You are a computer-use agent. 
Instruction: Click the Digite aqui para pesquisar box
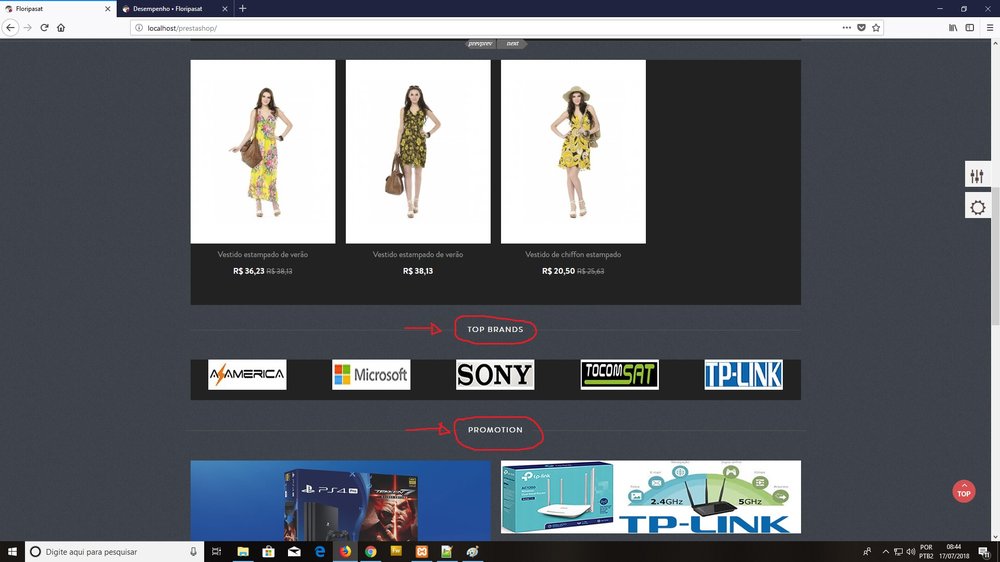coord(115,552)
